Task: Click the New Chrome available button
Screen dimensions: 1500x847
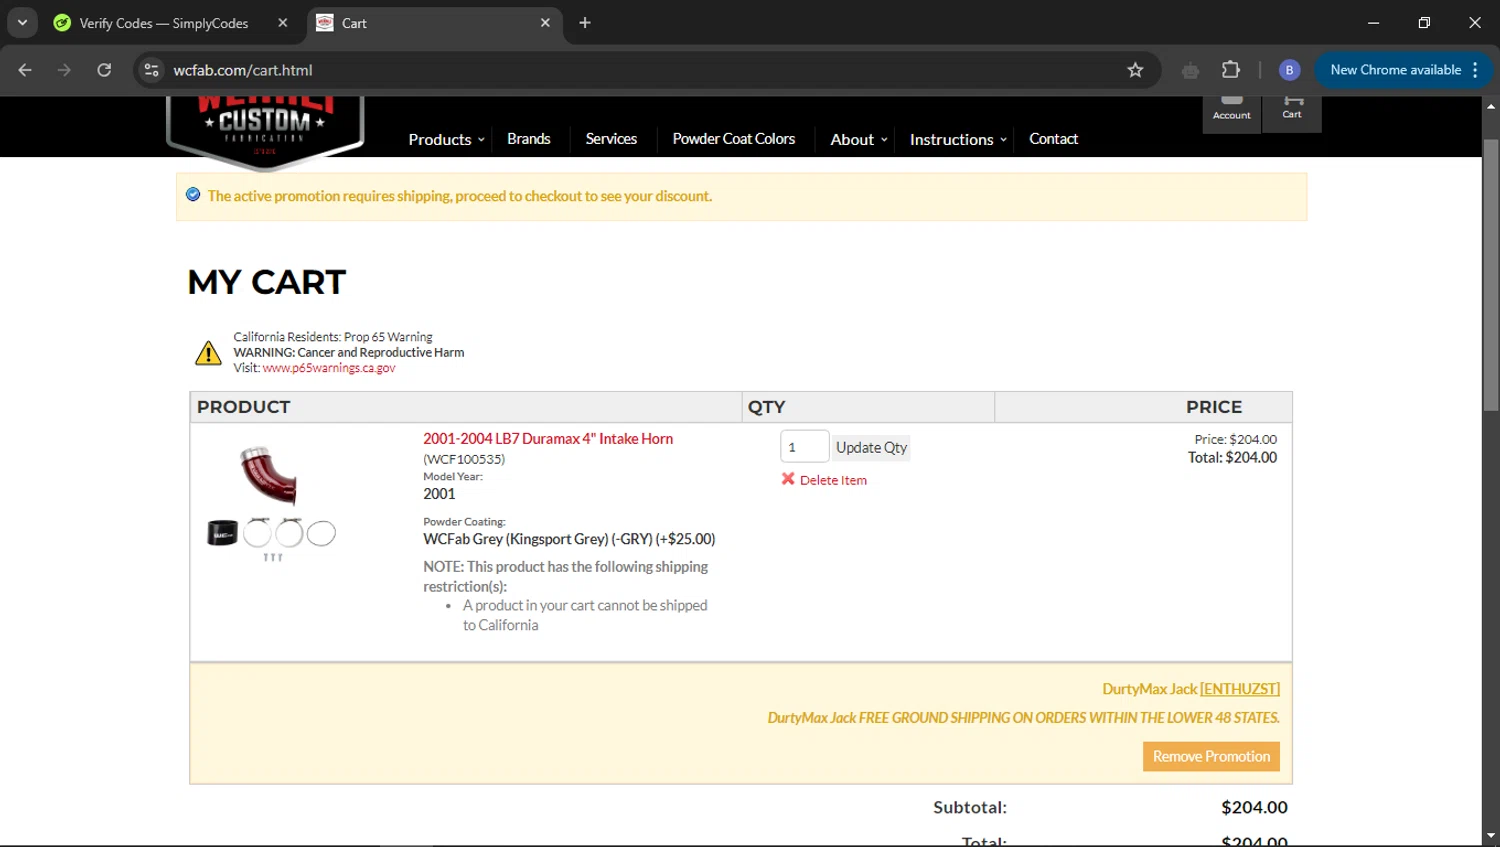Action: tap(1396, 70)
